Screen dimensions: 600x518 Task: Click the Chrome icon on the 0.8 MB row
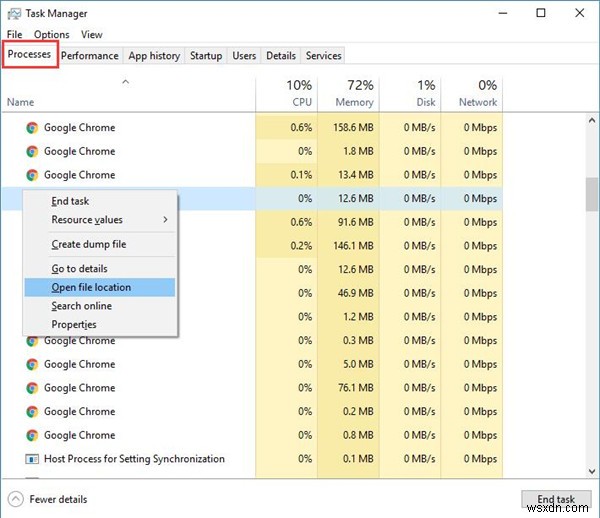(32, 435)
